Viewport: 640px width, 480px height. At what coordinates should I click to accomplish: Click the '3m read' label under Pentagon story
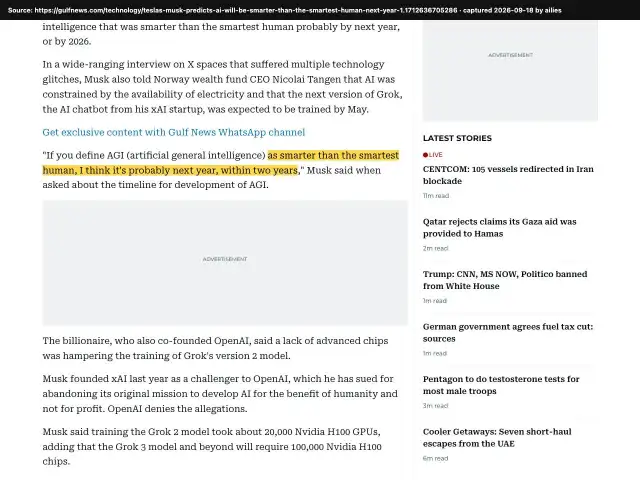(x=436, y=406)
